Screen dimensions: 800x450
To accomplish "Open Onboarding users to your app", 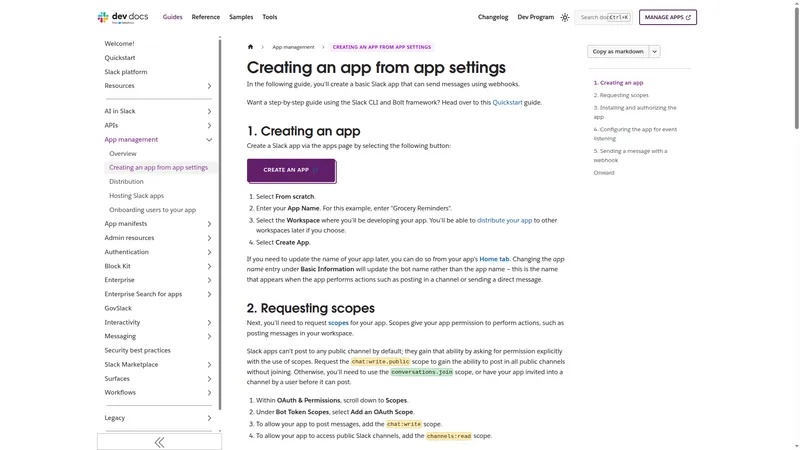I will coord(152,210).
